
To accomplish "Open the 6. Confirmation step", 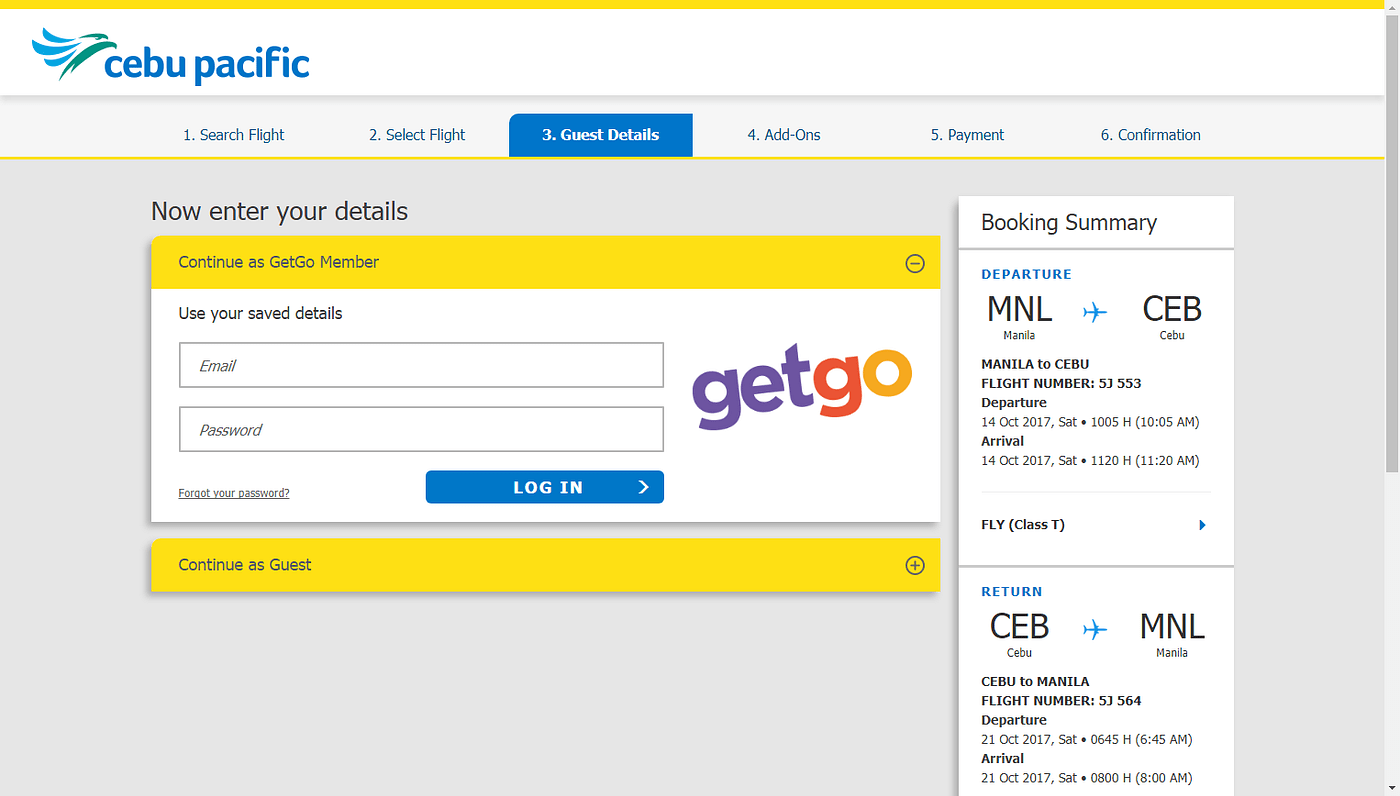I will point(1151,135).
